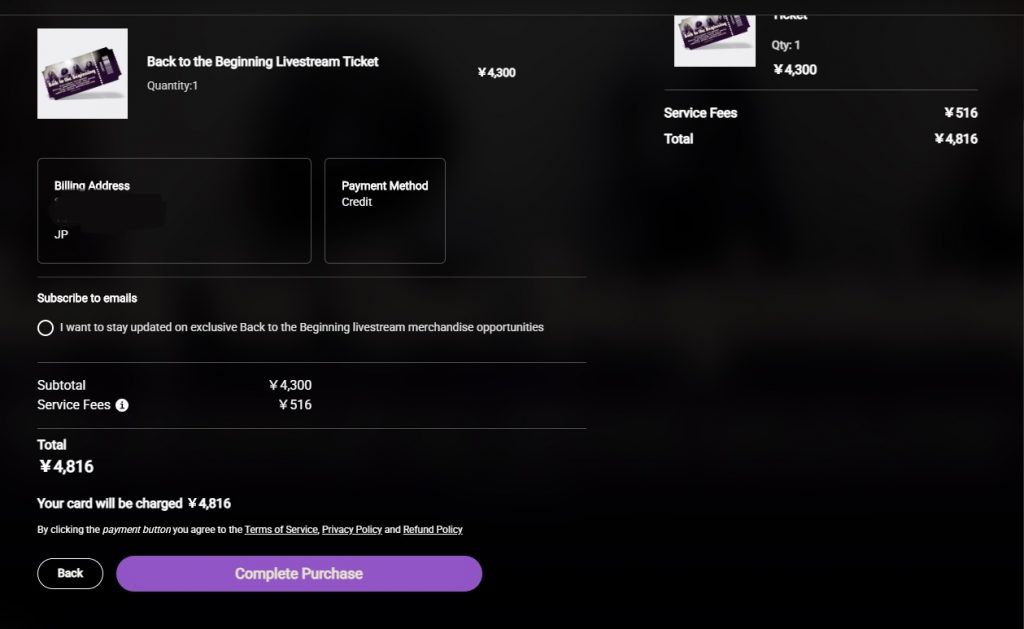Click the Quantity:1 label under the ticket title
The width and height of the screenshot is (1024, 629).
pyautogui.click(x=173, y=86)
